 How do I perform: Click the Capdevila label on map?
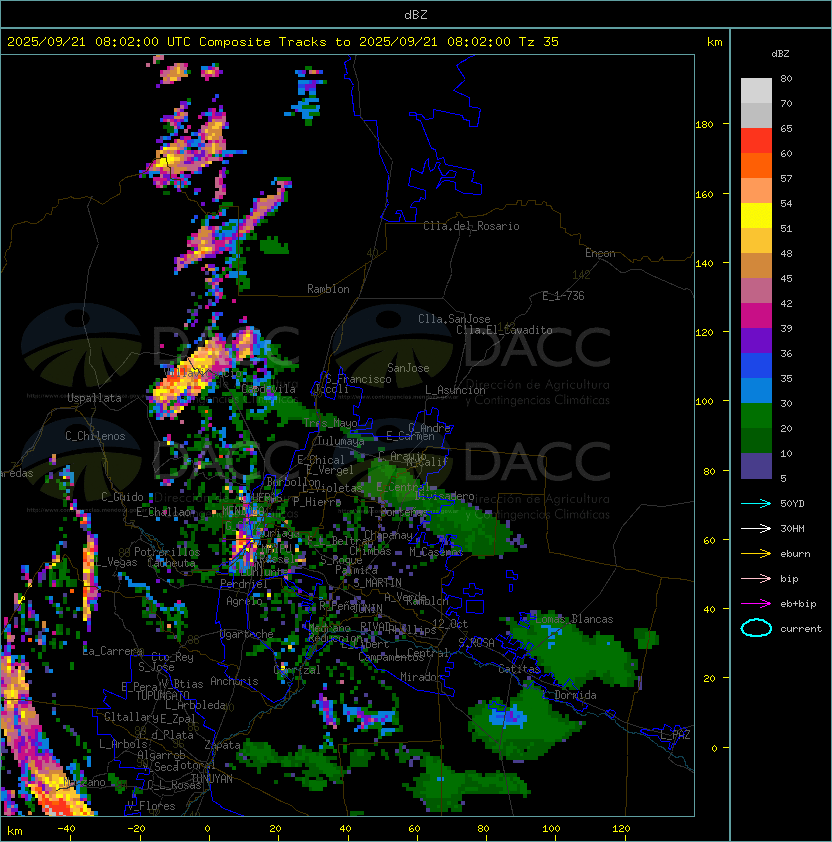pyautogui.click(x=269, y=388)
